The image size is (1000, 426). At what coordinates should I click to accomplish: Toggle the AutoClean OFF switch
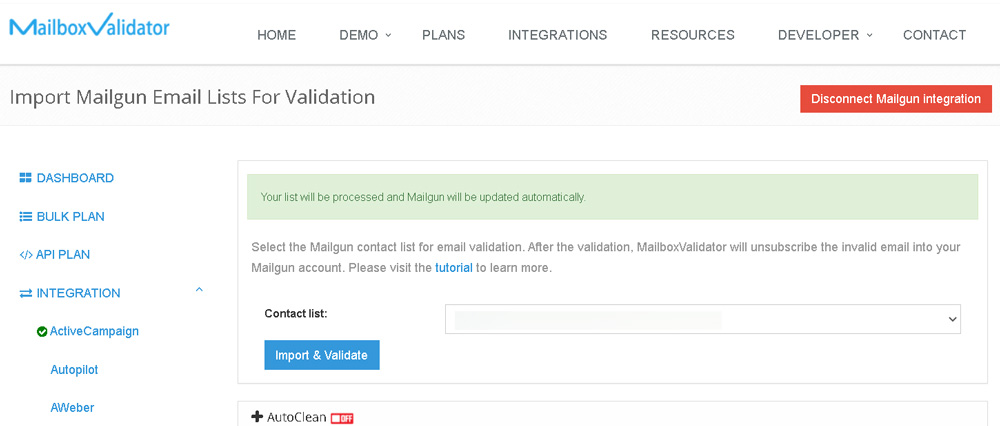click(342, 418)
